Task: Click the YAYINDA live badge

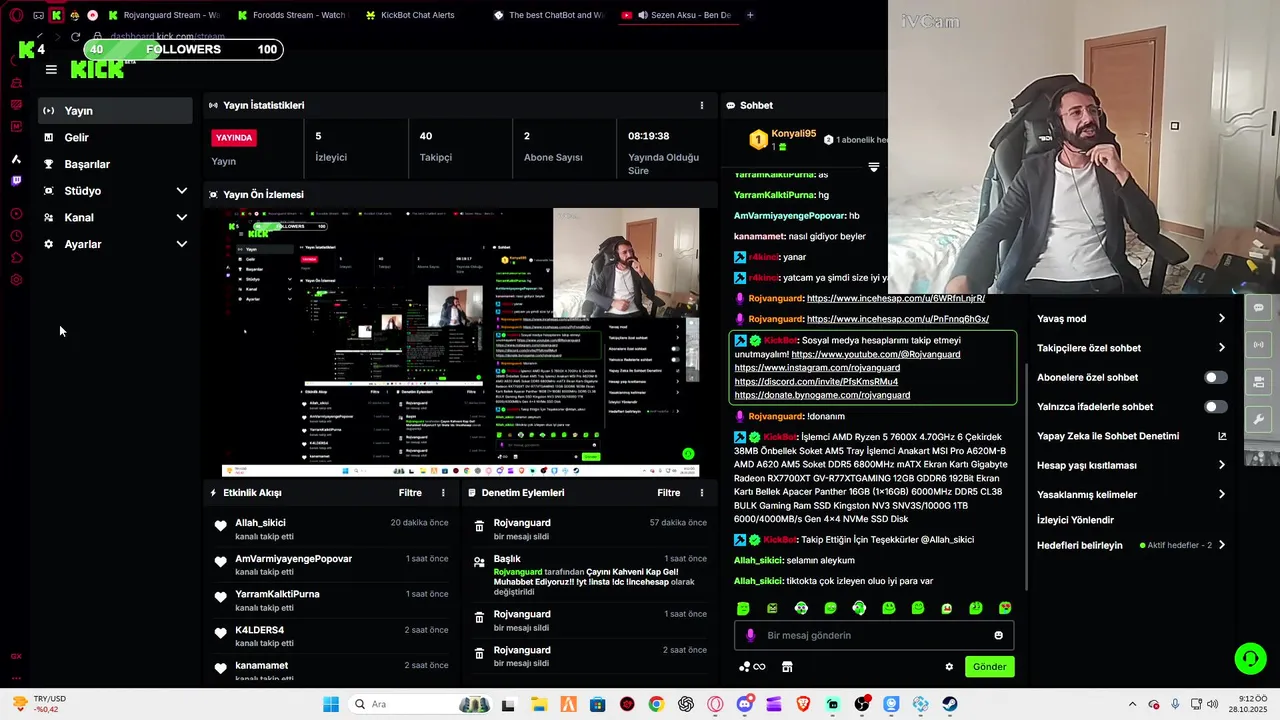Action: 234,137
